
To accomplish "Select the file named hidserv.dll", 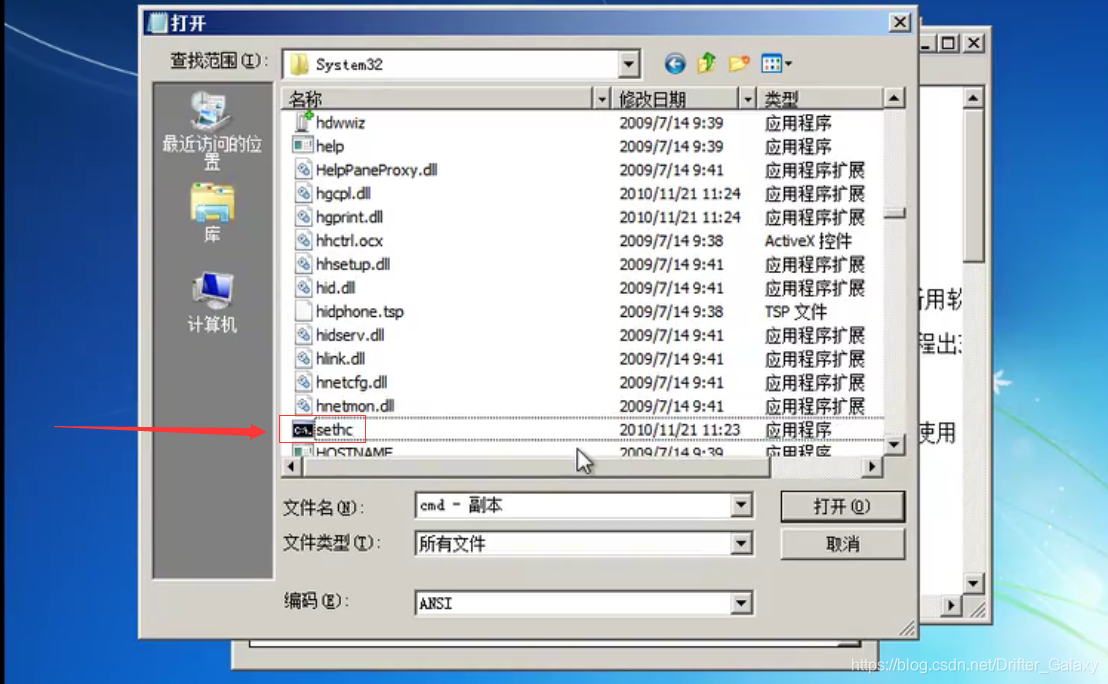I will (x=350, y=336).
